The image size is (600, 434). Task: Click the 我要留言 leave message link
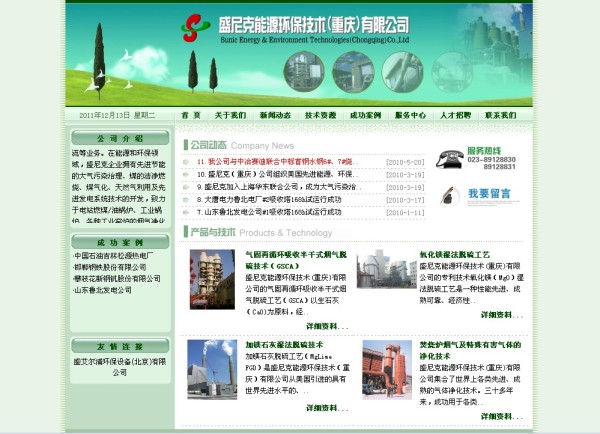click(489, 194)
